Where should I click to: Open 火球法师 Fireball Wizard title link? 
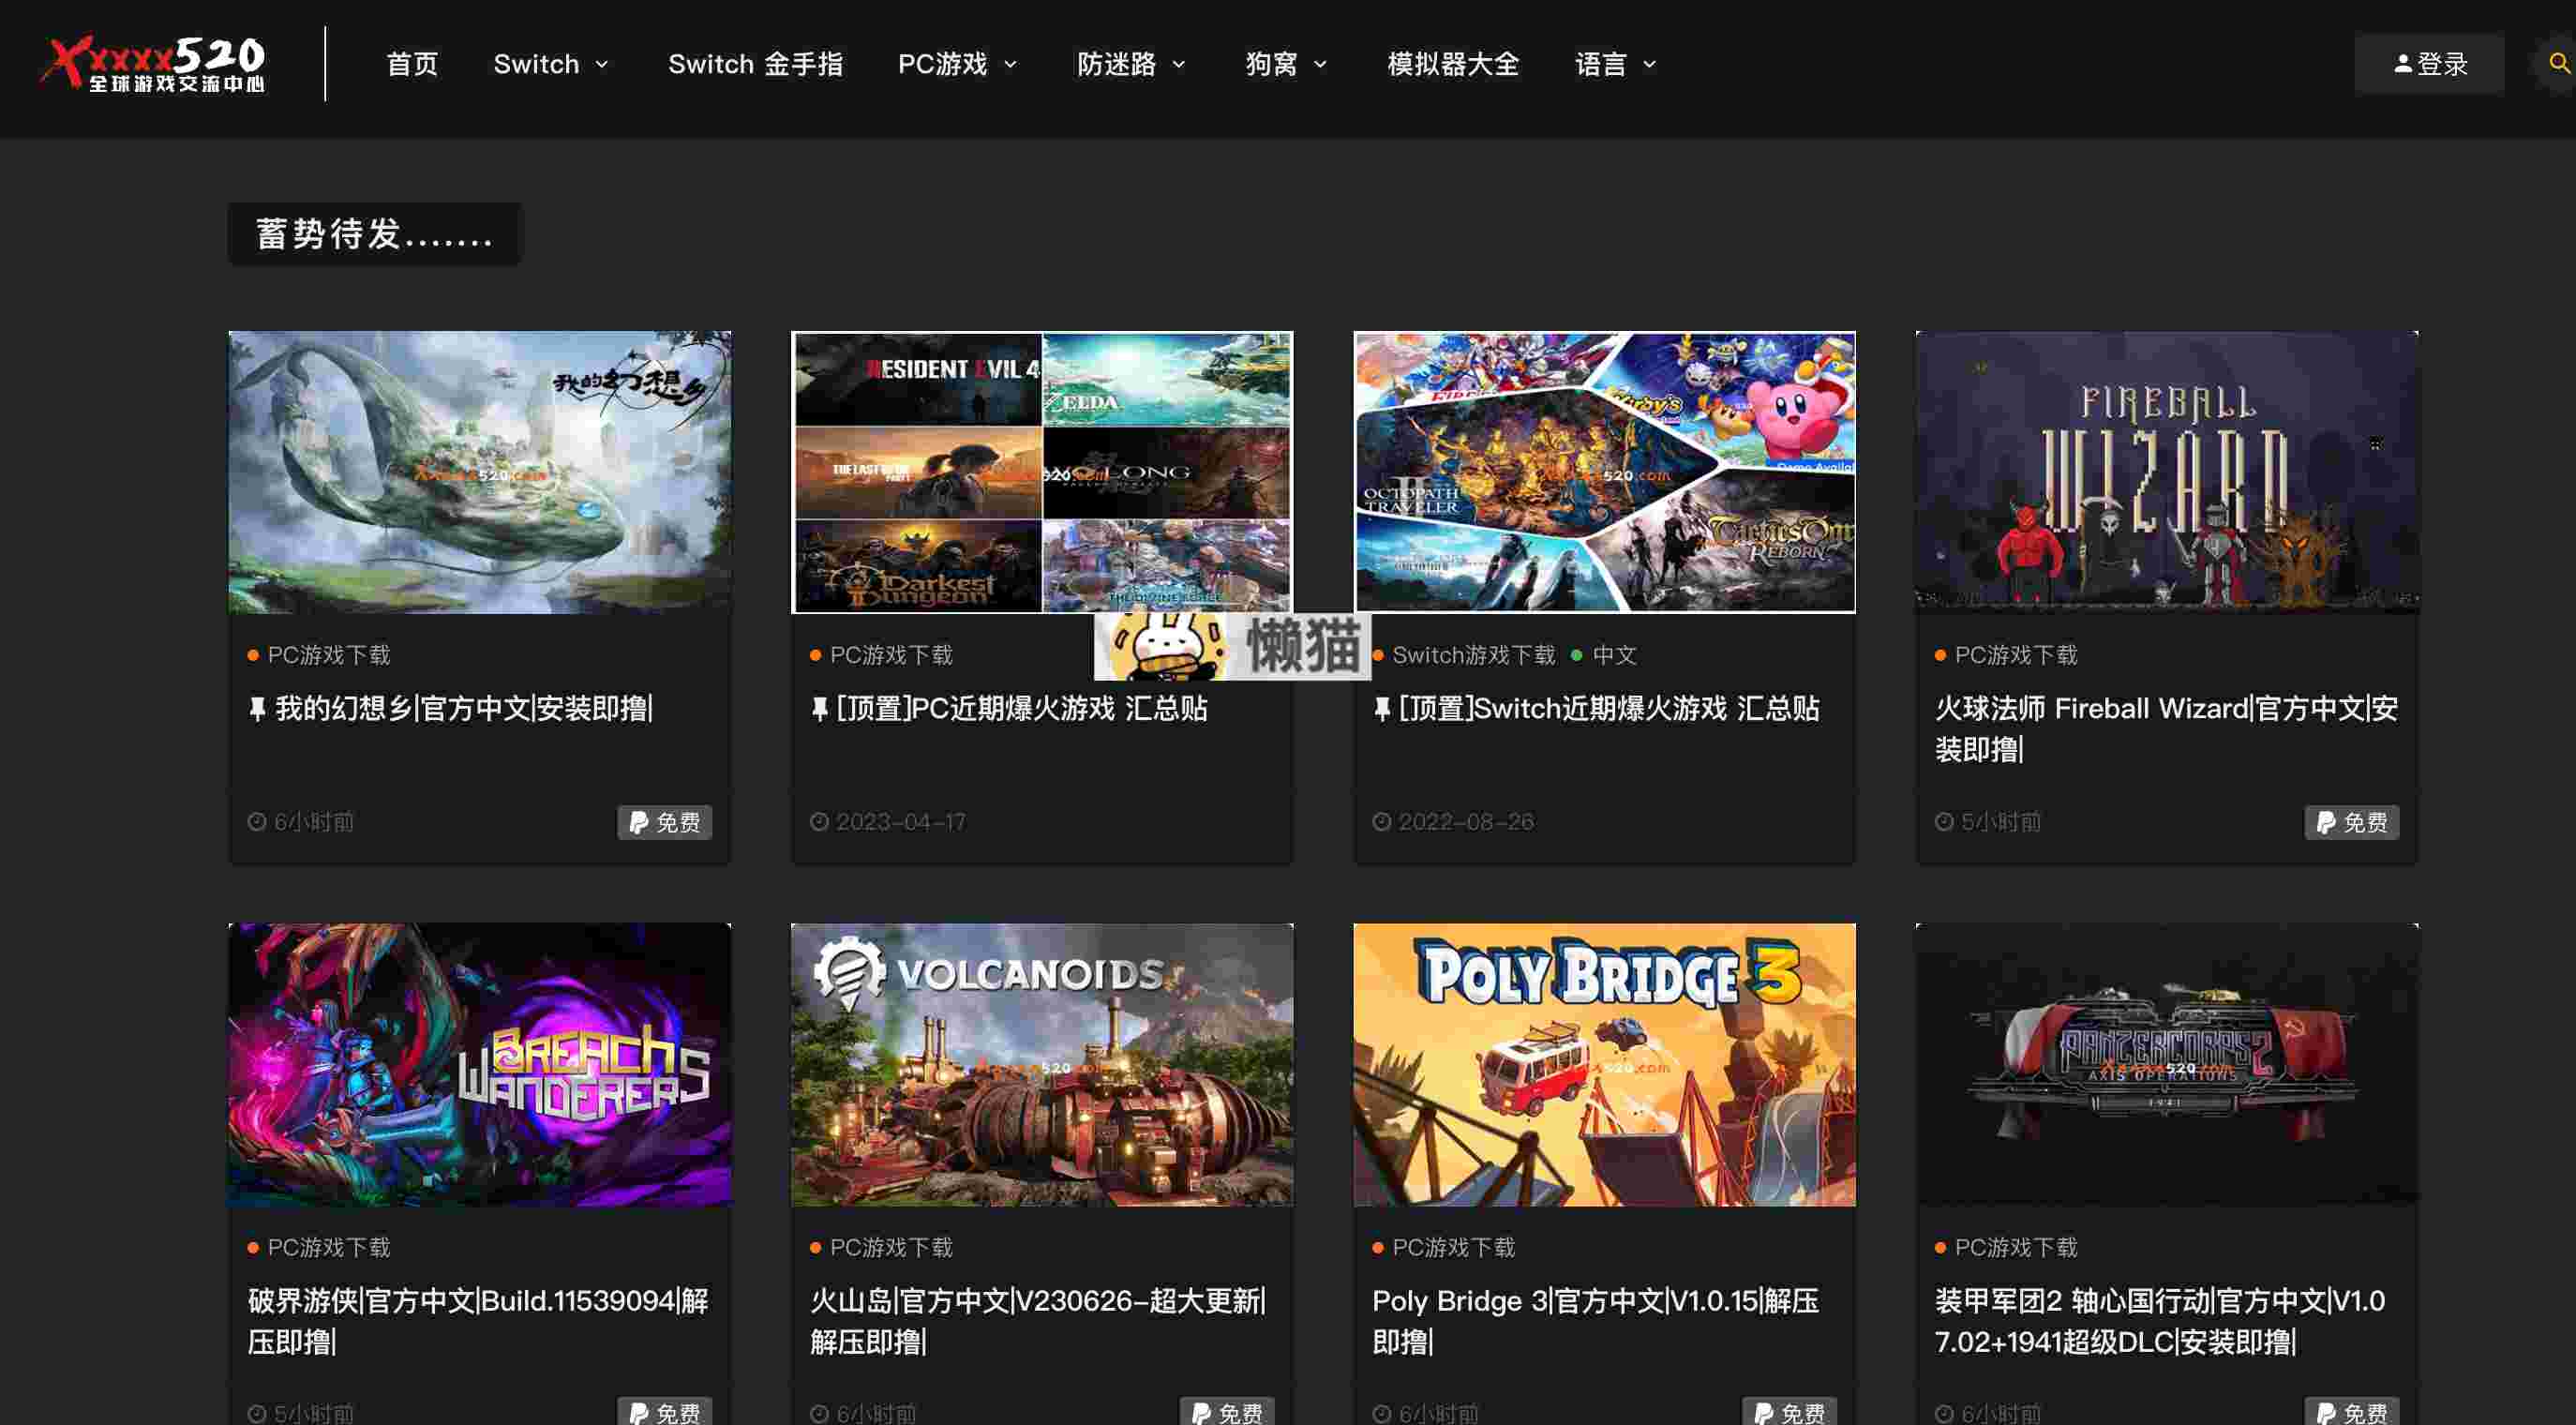point(2166,729)
